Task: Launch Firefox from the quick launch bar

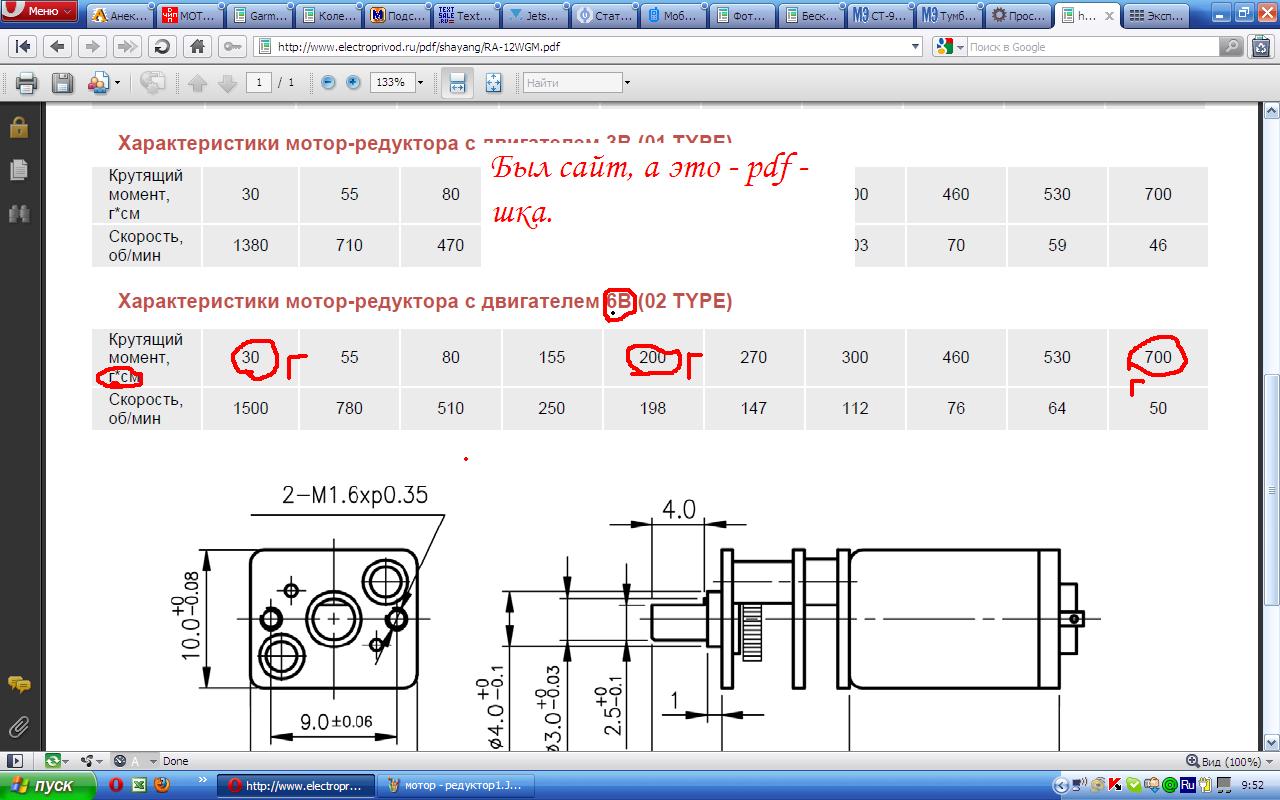Action: (x=161, y=785)
